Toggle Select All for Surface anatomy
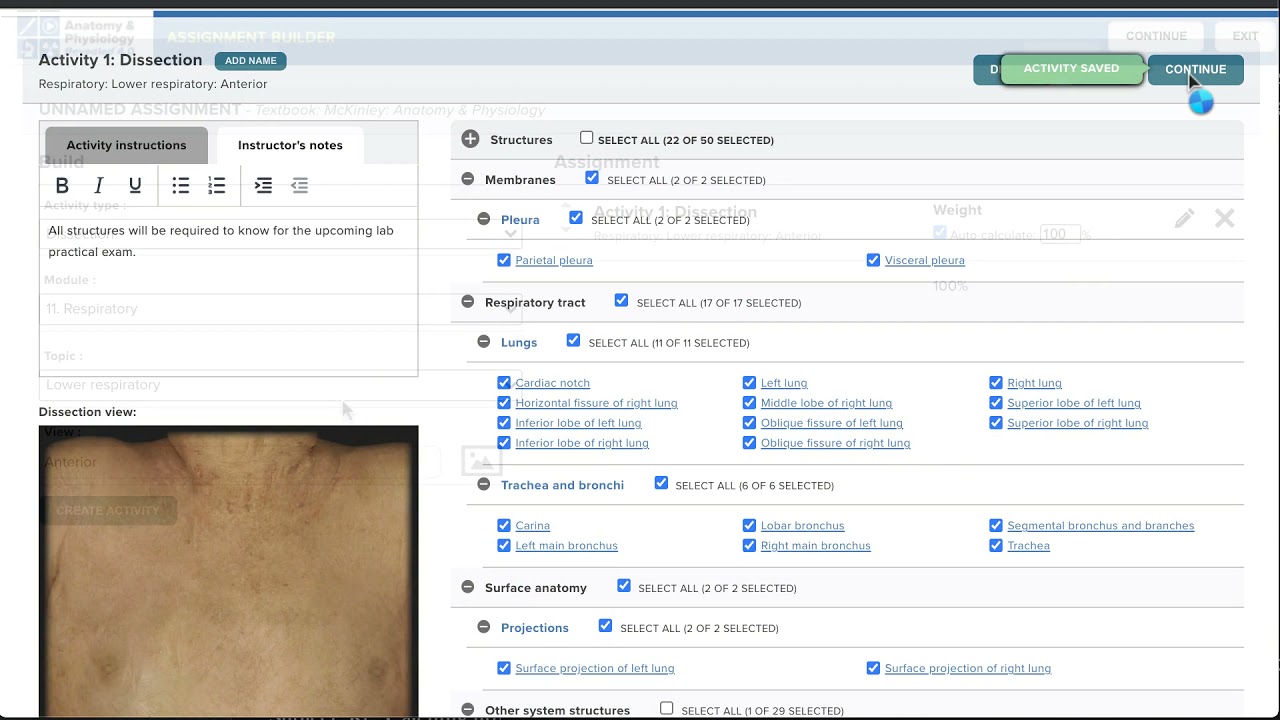1280x720 pixels. (624, 586)
